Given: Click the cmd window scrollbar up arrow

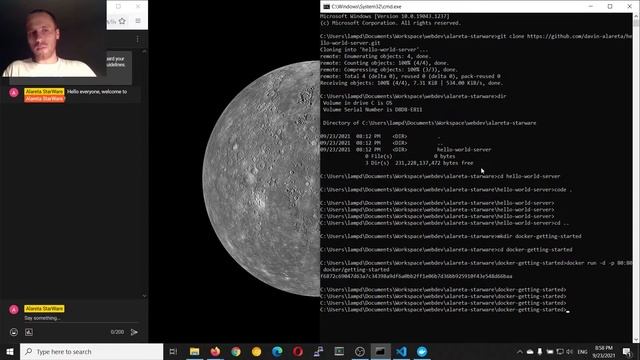Looking at the screenshot, I should 636,17.
